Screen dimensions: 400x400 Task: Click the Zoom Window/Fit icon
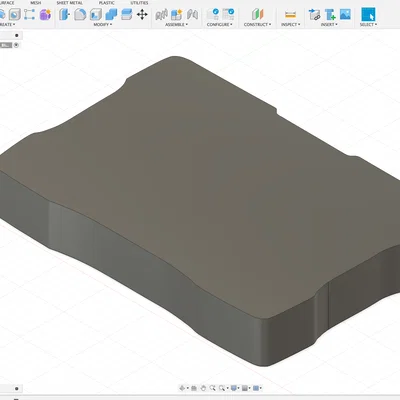[x=222, y=388]
